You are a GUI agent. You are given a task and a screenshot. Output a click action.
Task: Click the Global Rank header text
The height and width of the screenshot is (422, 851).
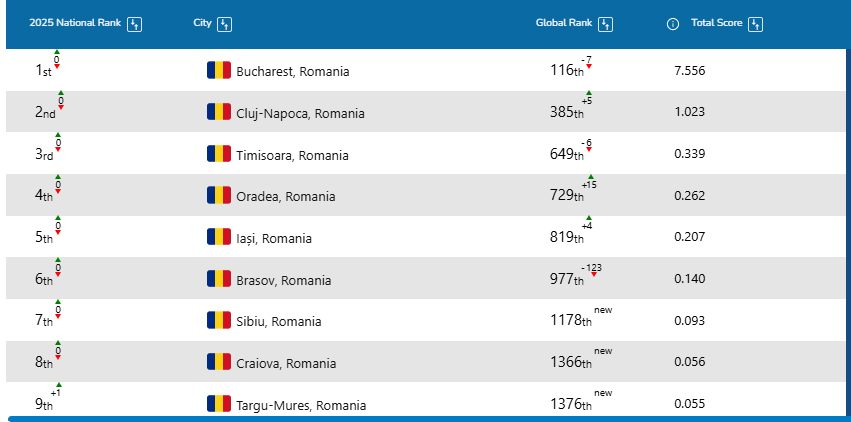coord(564,23)
